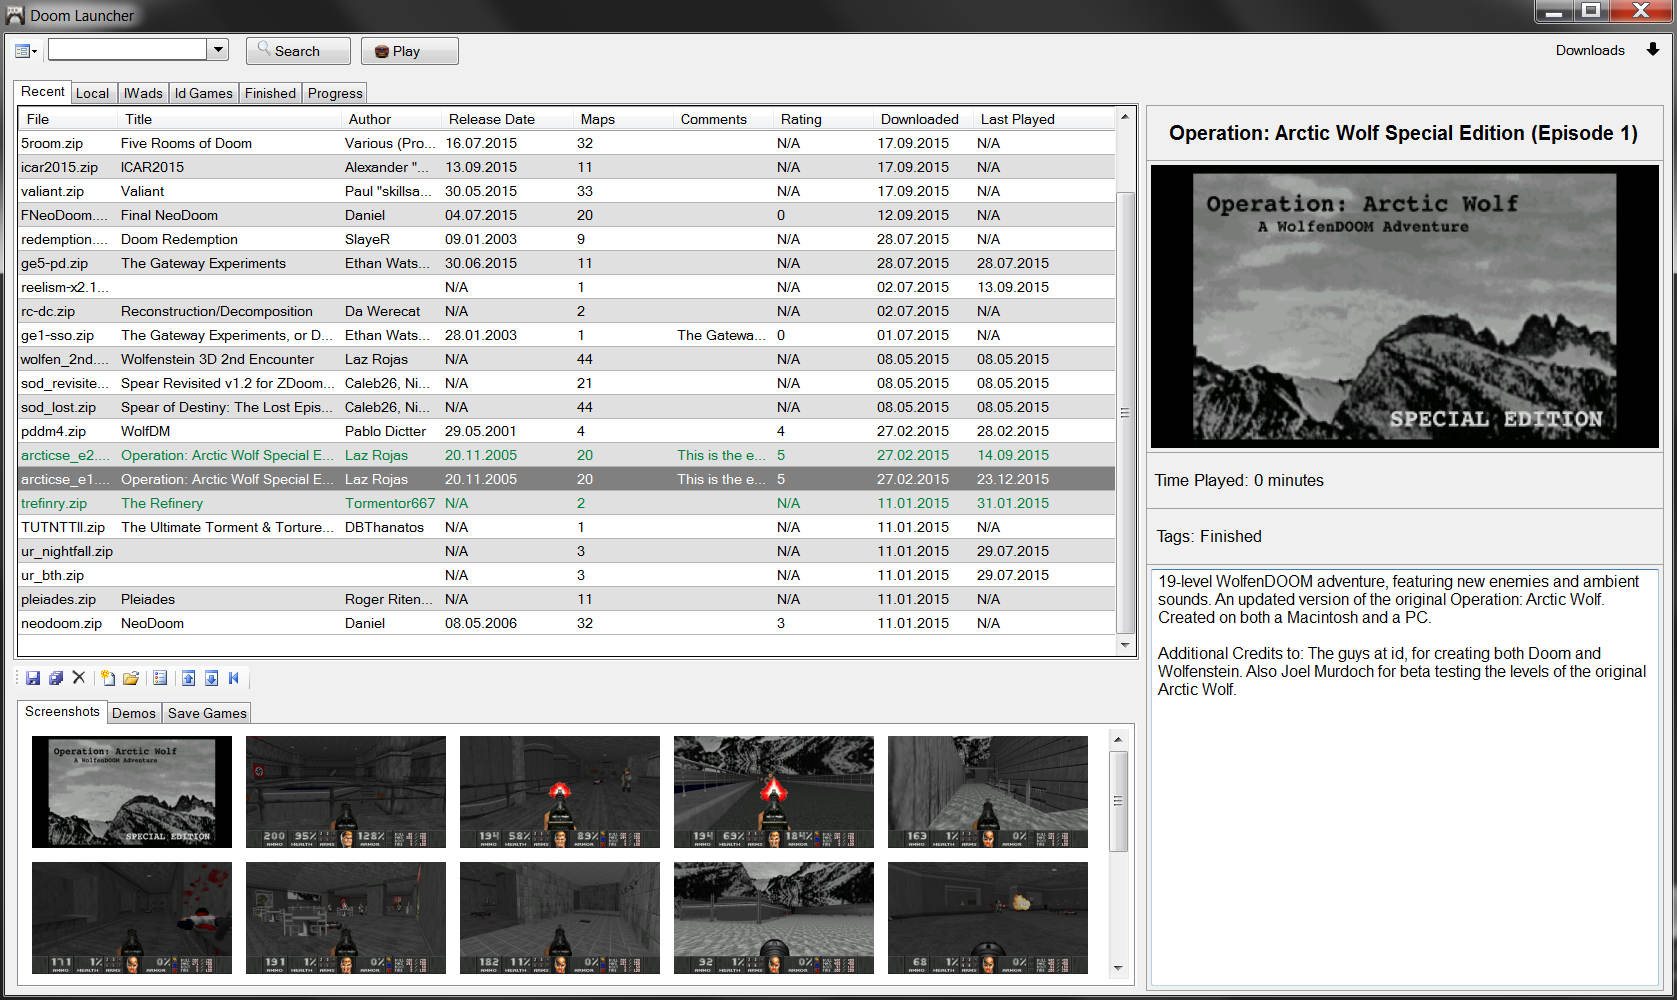Select the valiant.zip row in file list

point(52,191)
